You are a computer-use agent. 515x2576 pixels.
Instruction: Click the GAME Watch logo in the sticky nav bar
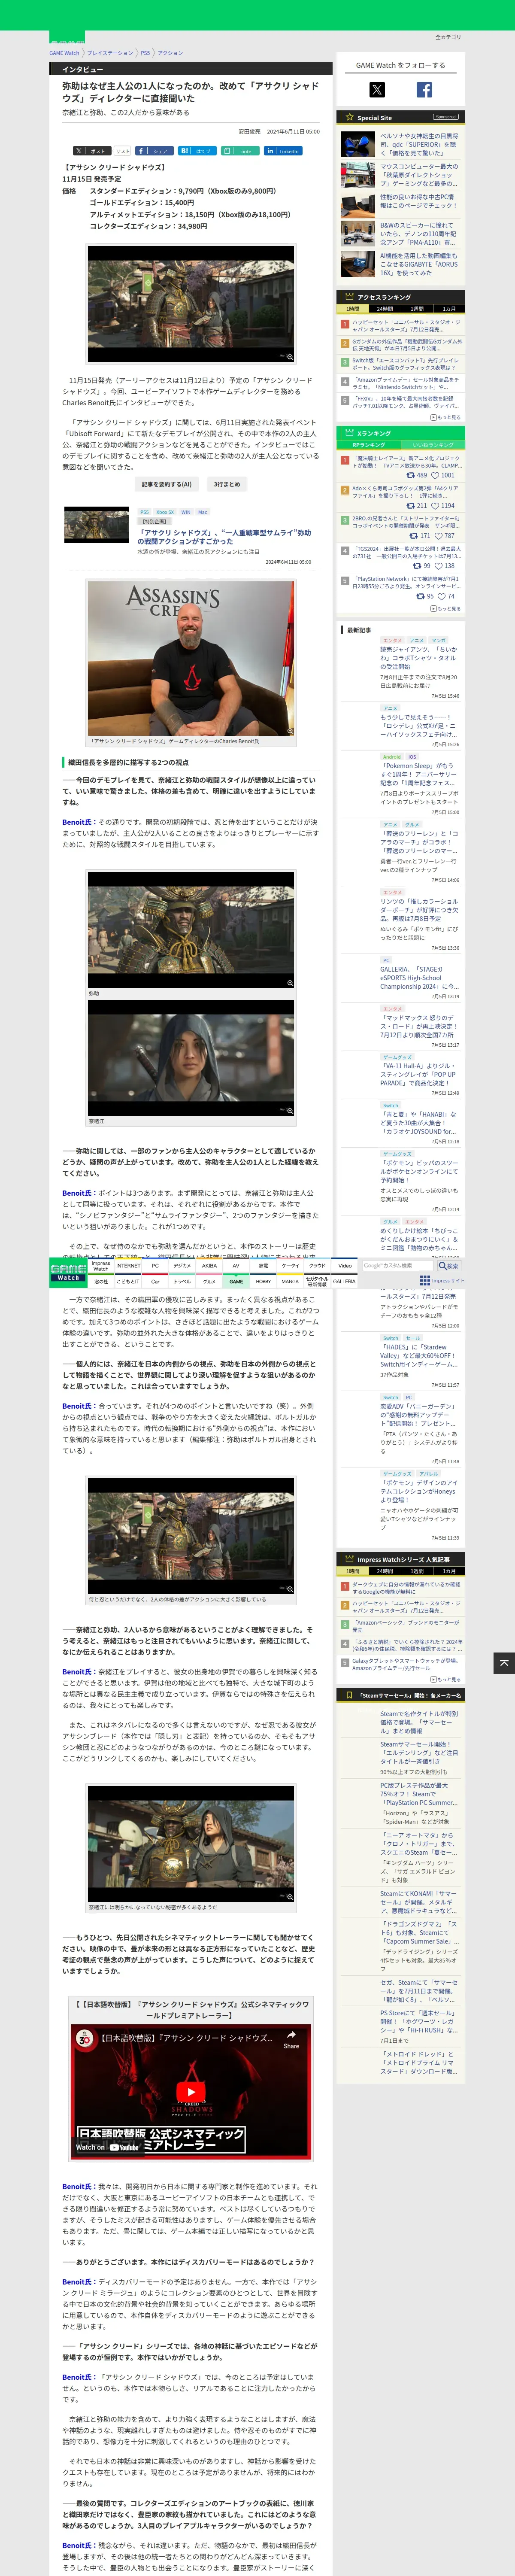tap(68, 1272)
